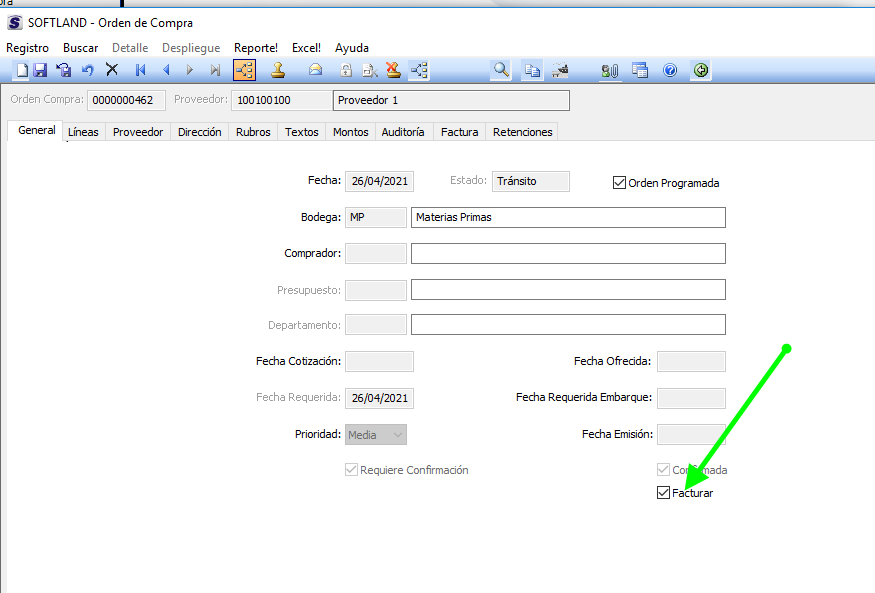Switch to the Líneas tab

pyautogui.click(x=83, y=132)
